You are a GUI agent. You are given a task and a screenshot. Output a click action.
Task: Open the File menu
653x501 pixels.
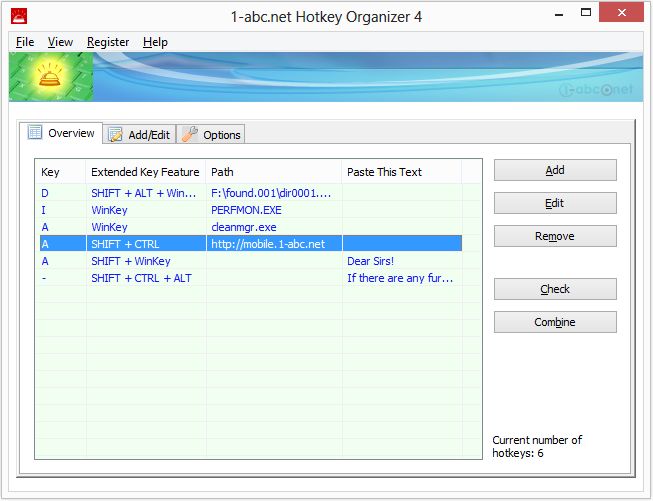(25, 42)
